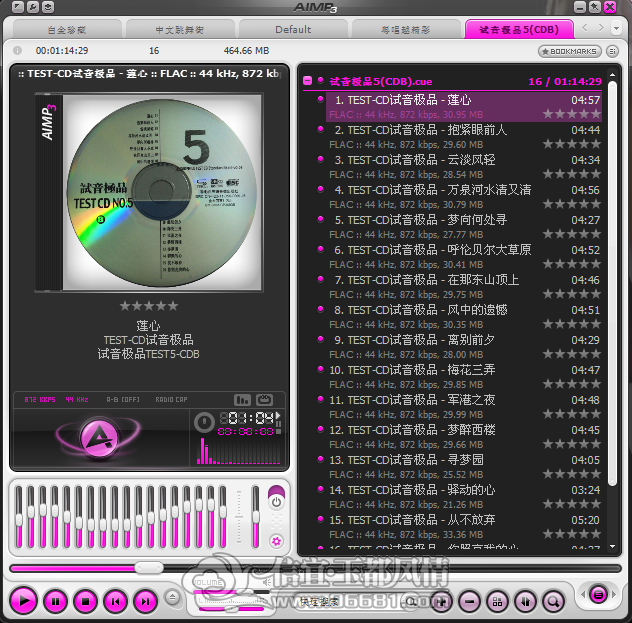Screen dimensions: 632x623
Task: Skip to the next track
Action: point(146,602)
